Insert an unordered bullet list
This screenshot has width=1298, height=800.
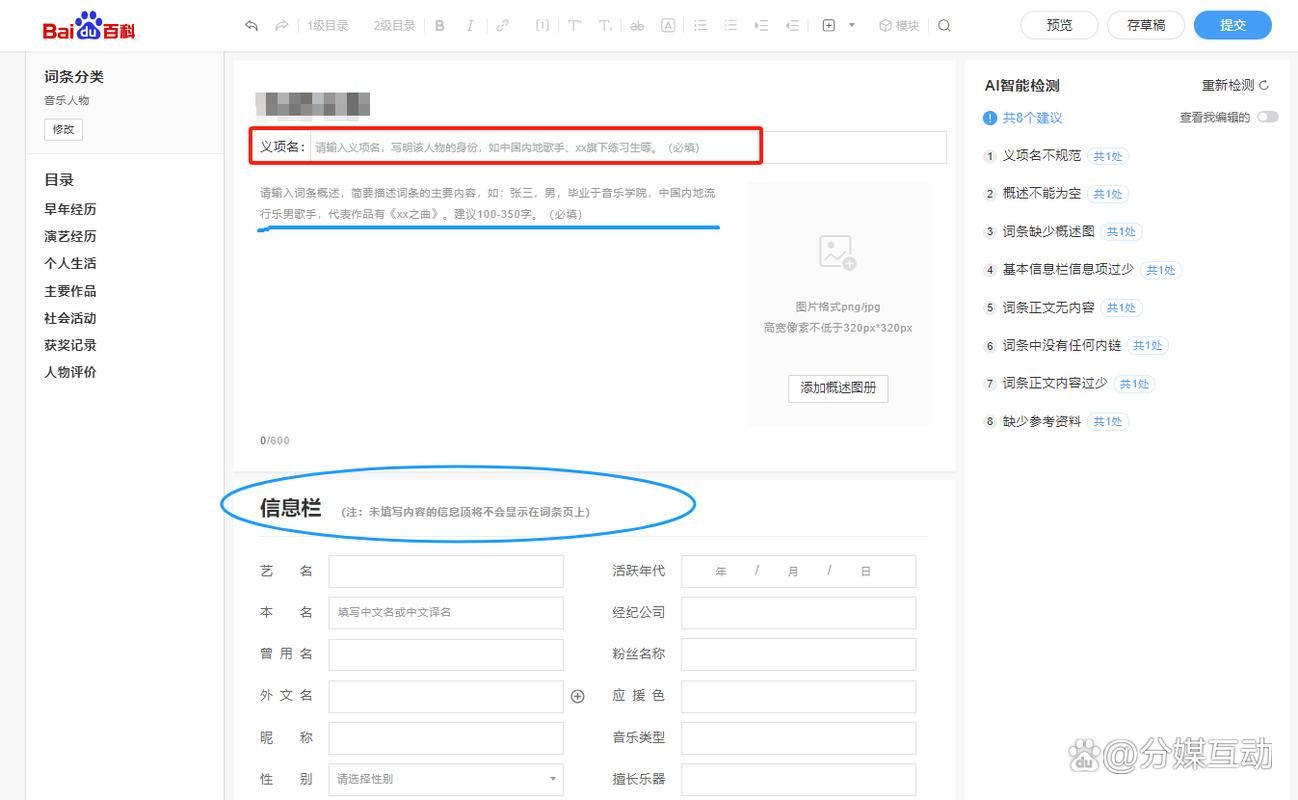click(731, 26)
